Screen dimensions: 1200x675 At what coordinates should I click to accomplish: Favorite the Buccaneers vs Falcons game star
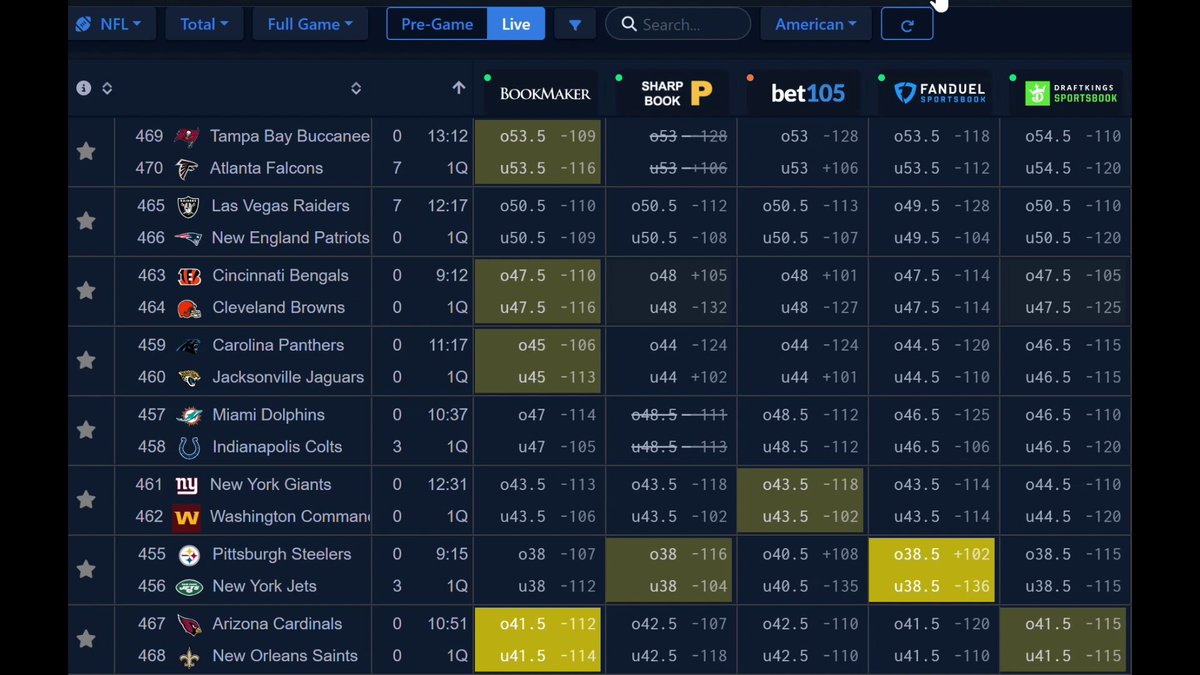(x=86, y=151)
